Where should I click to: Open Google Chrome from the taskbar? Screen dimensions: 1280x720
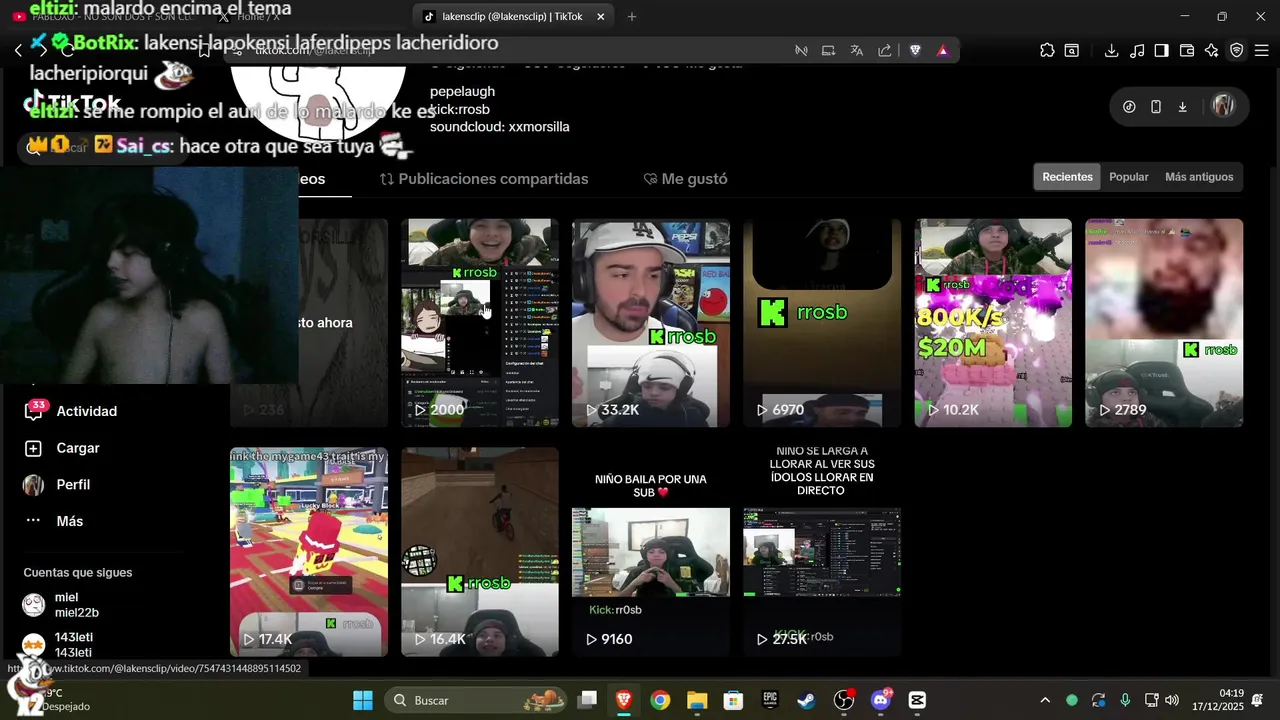point(660,700)
